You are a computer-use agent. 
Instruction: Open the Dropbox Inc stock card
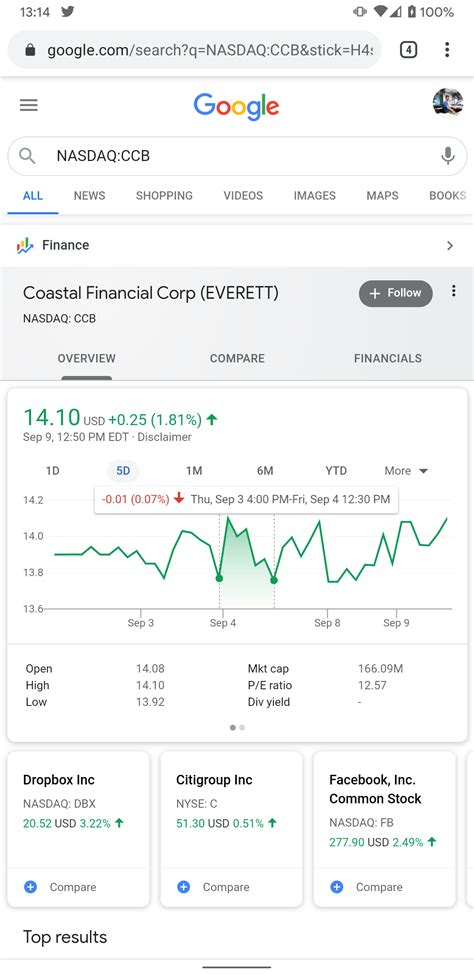coord(78,829)
